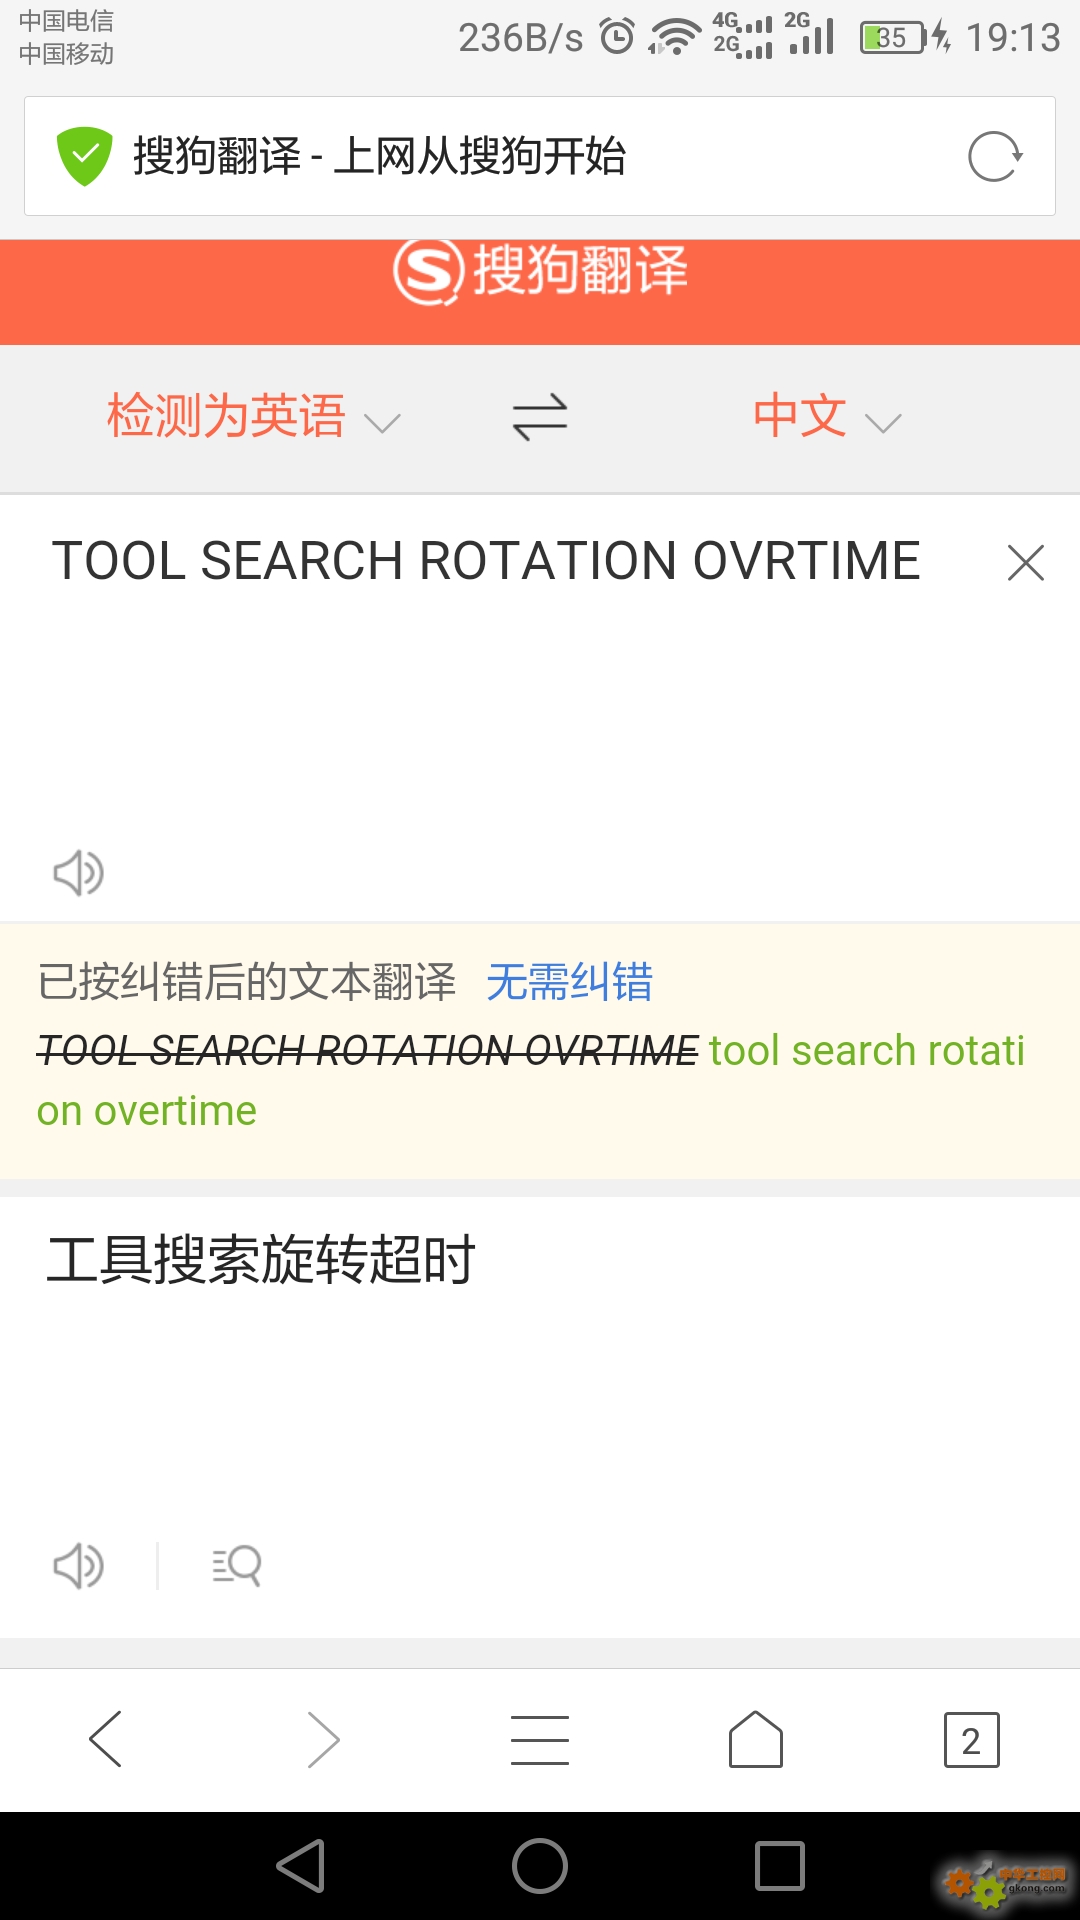
Task: Go back with browser back arrow
Action: point(106,1739)
